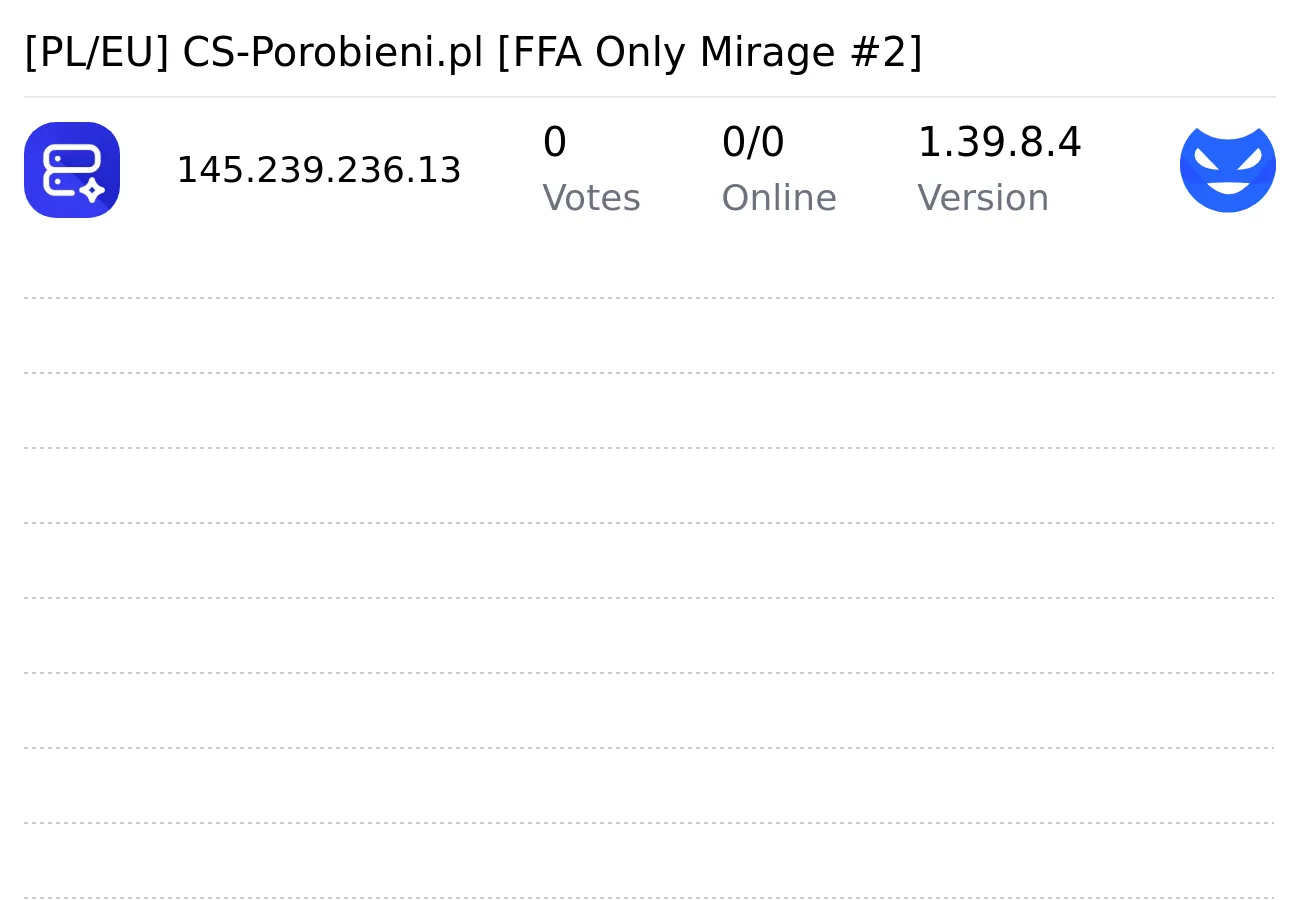Click the [PL/EU] tag in title

pos(97,52)
